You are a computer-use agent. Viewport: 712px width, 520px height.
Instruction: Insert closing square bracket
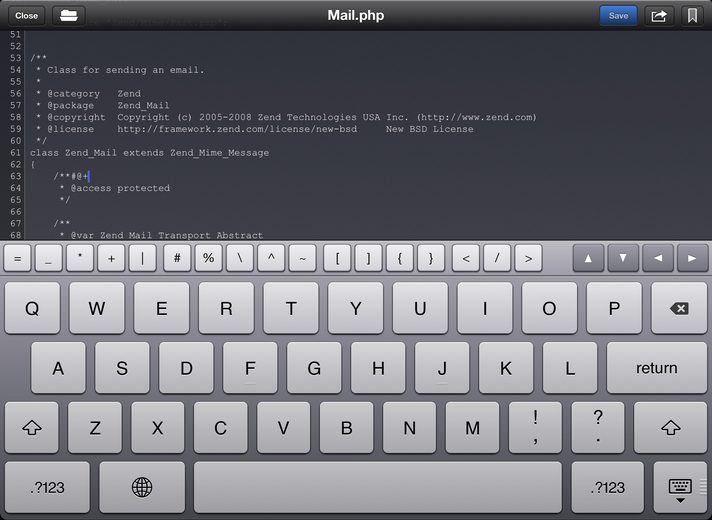tap(368, 258)
